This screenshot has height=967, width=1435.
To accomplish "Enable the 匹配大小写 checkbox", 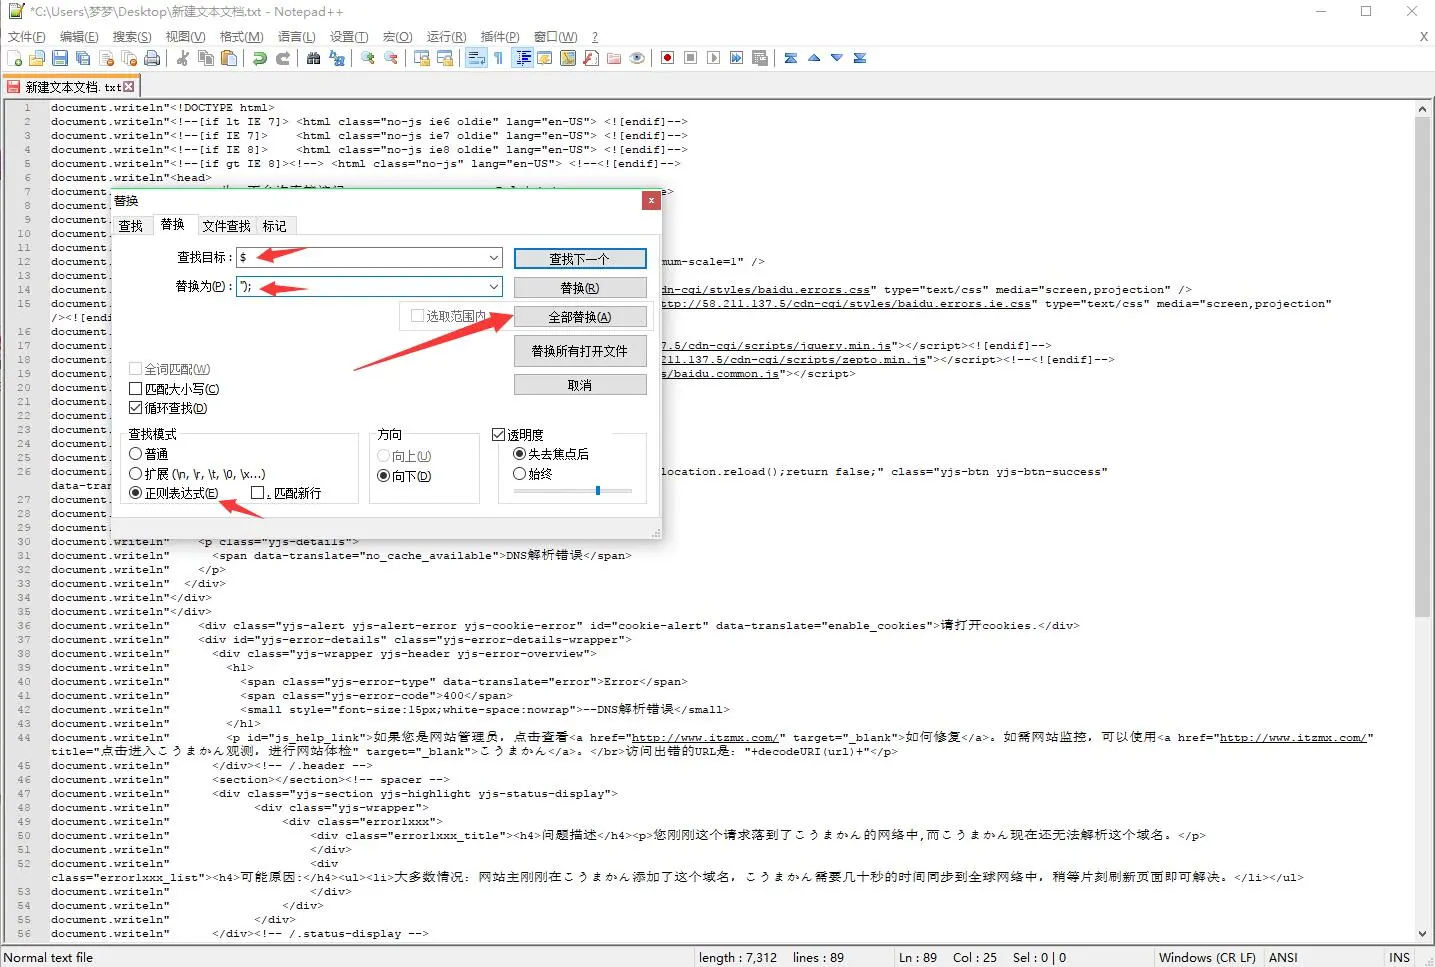I will (135, 389).
